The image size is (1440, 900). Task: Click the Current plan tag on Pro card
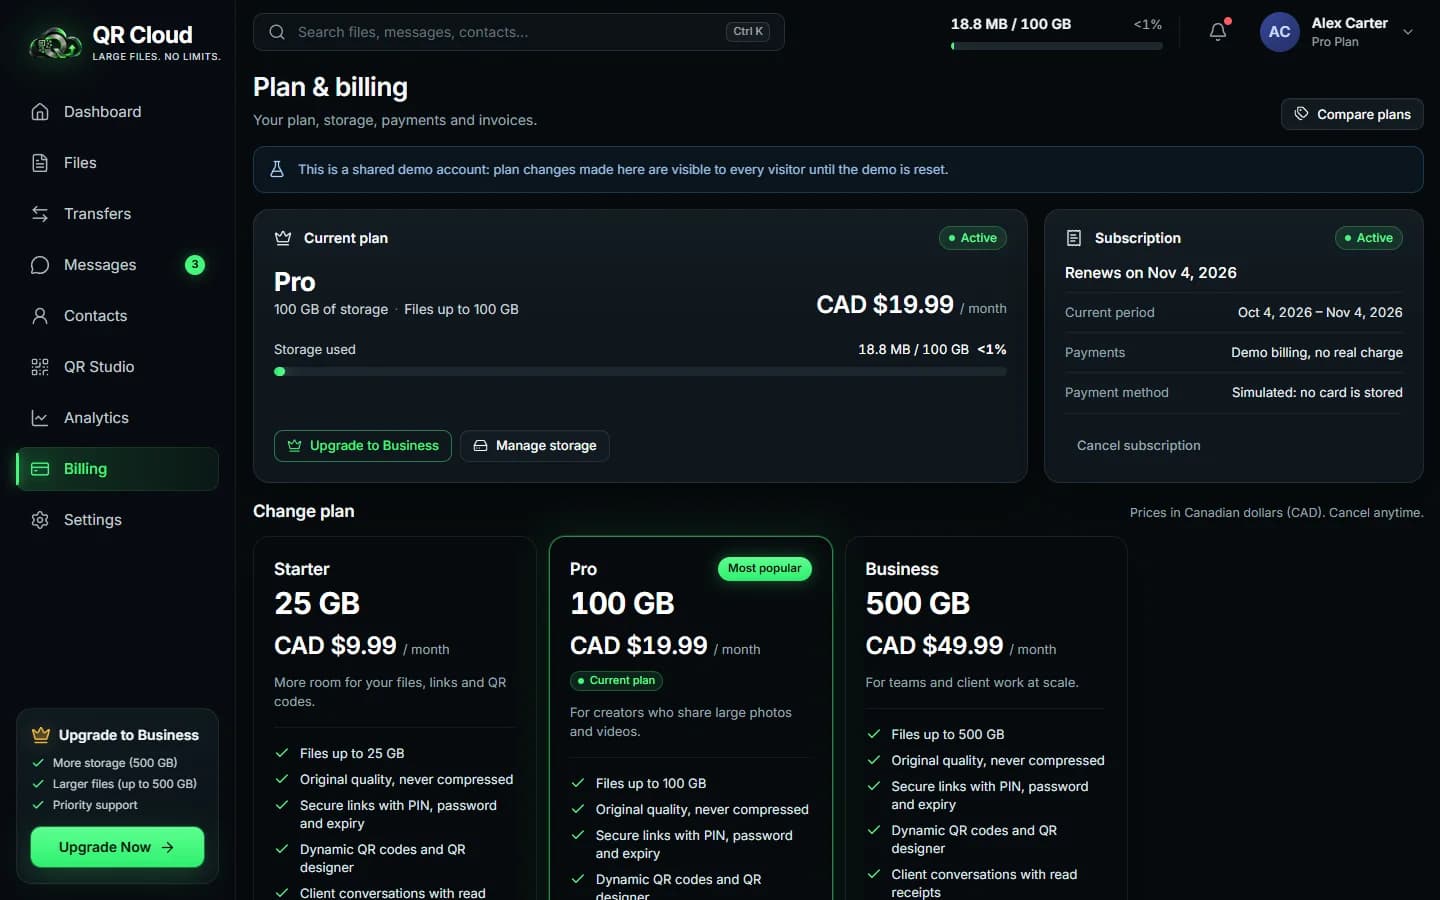[x=616, y=681]
